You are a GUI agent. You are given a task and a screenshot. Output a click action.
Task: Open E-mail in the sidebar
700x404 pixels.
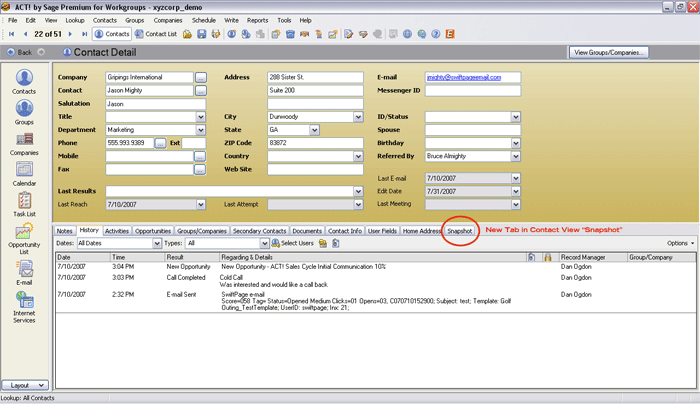(x=24, y=273)
